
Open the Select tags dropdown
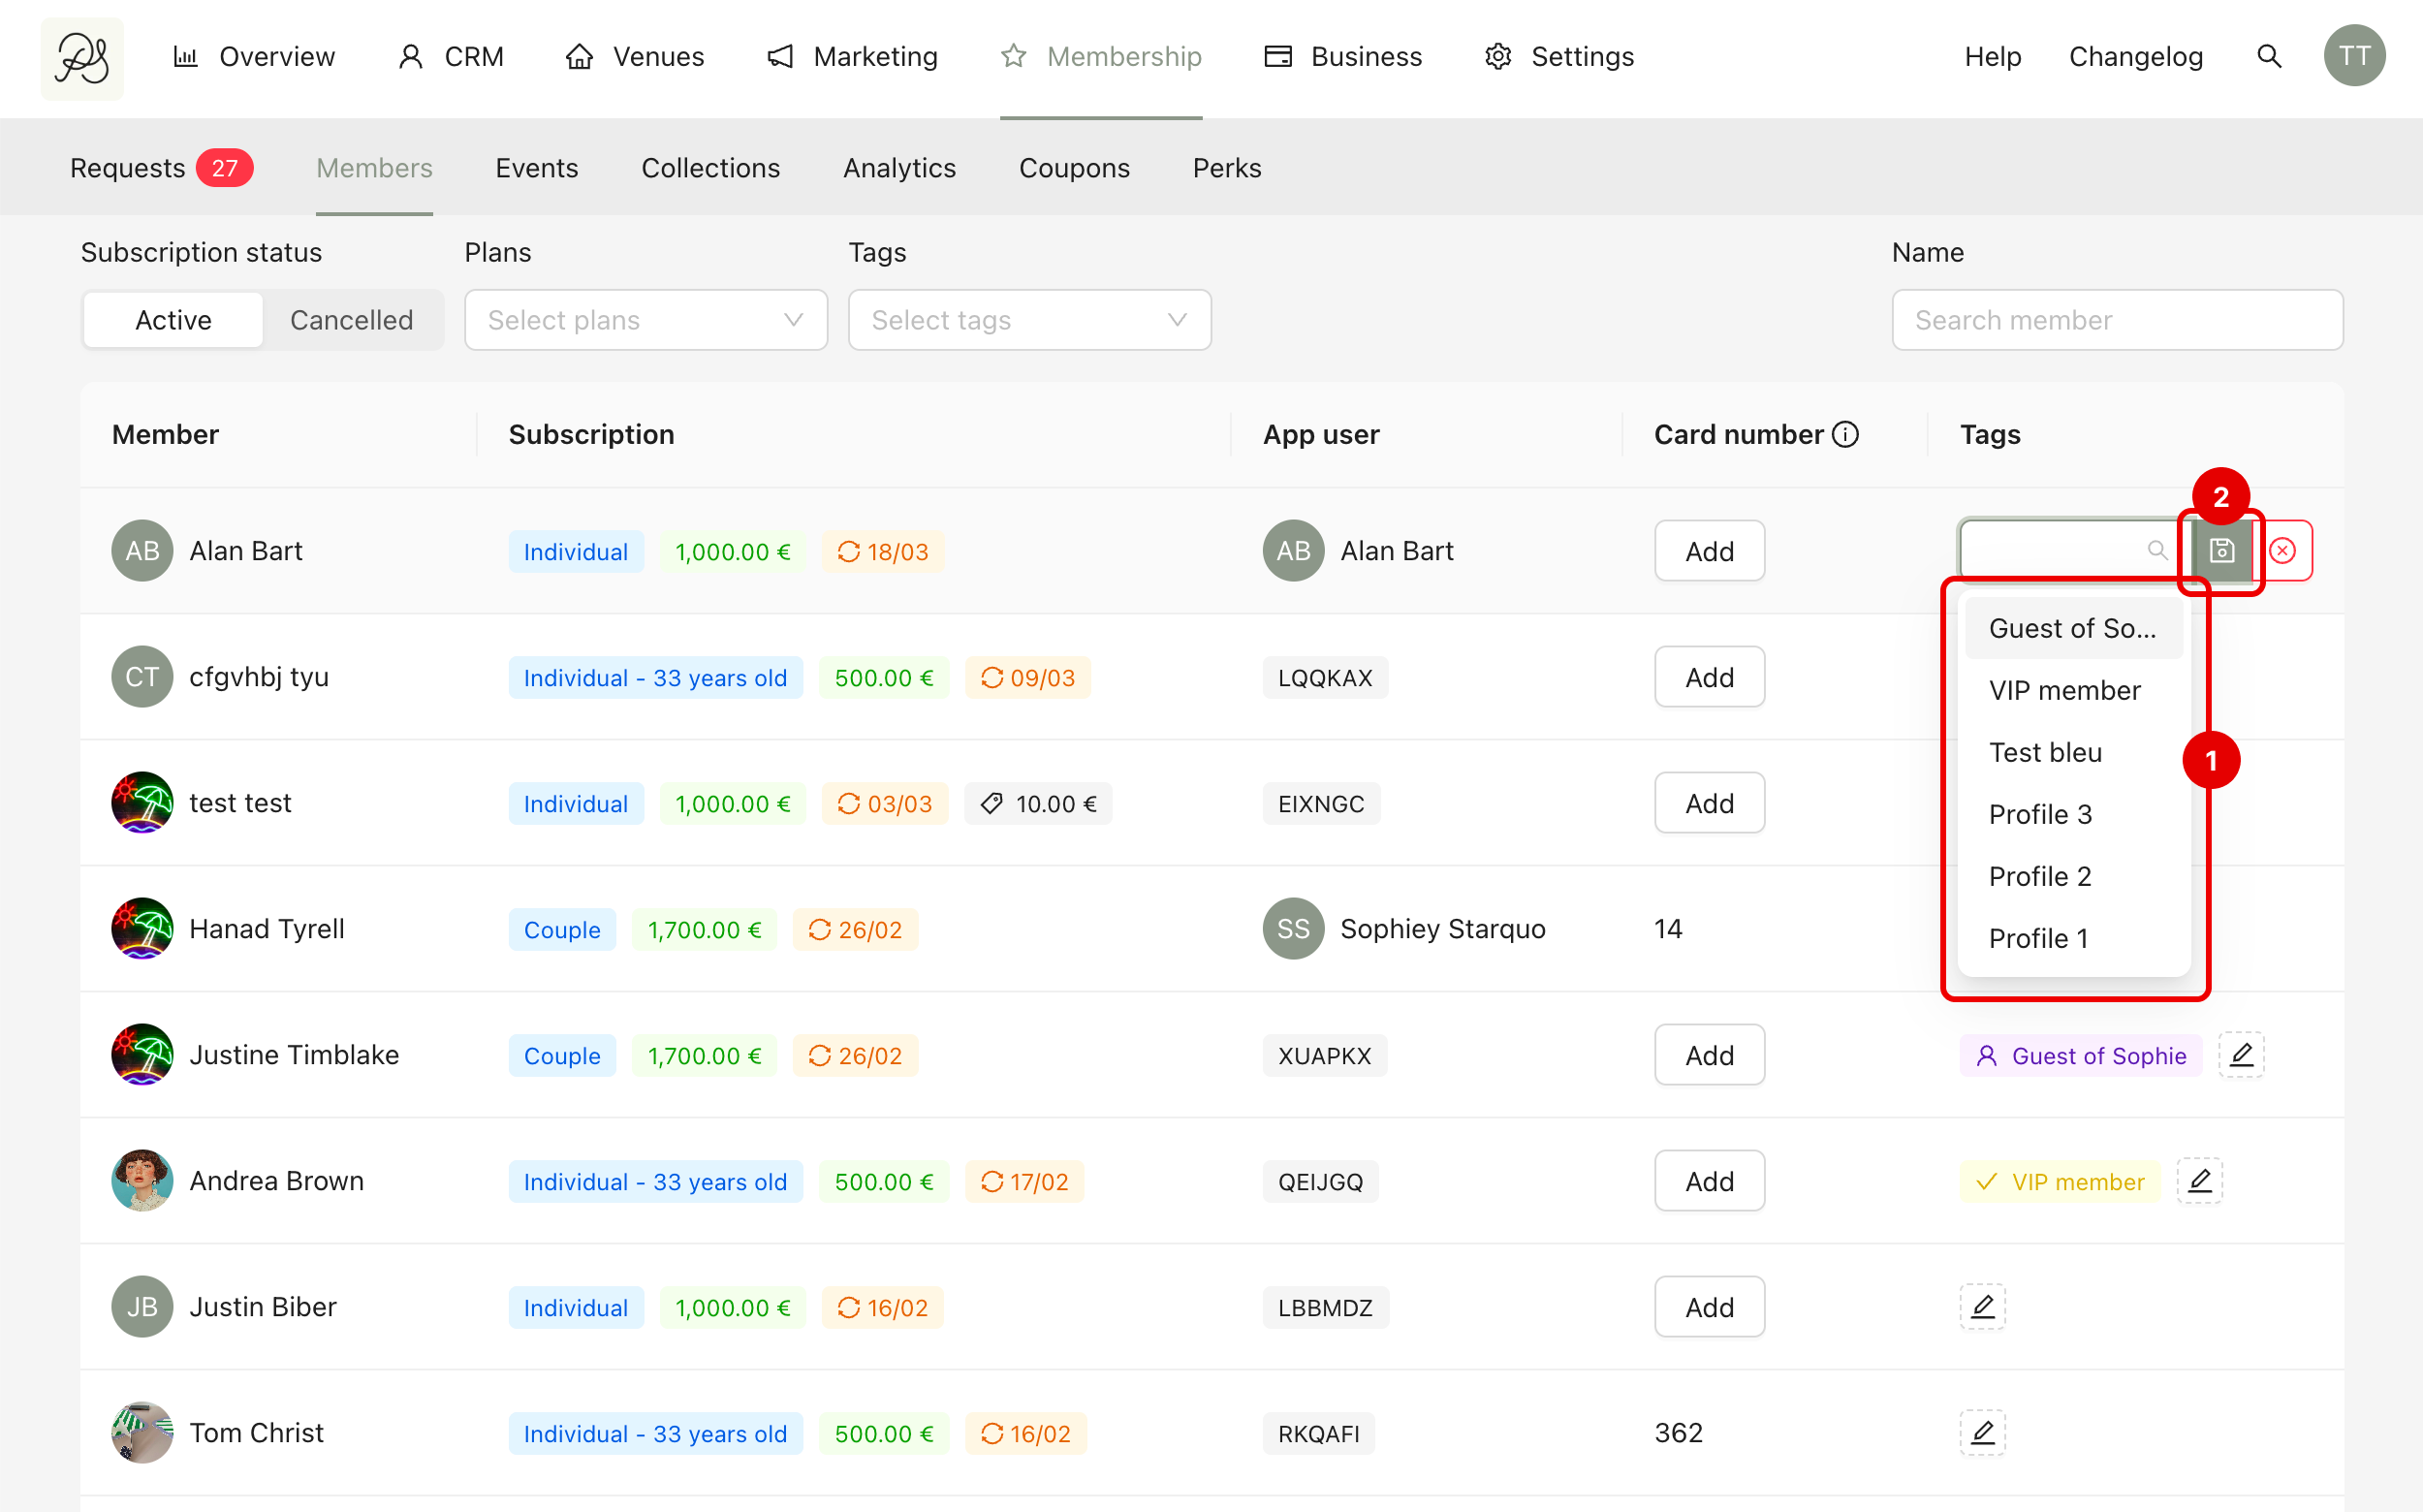coord(1029,320)
